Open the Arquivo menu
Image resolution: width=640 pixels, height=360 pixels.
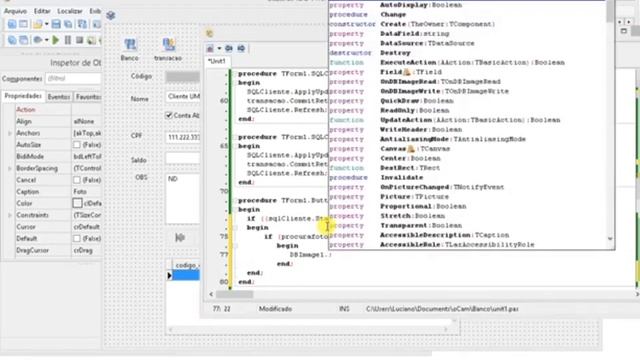[x=15, y=11]
